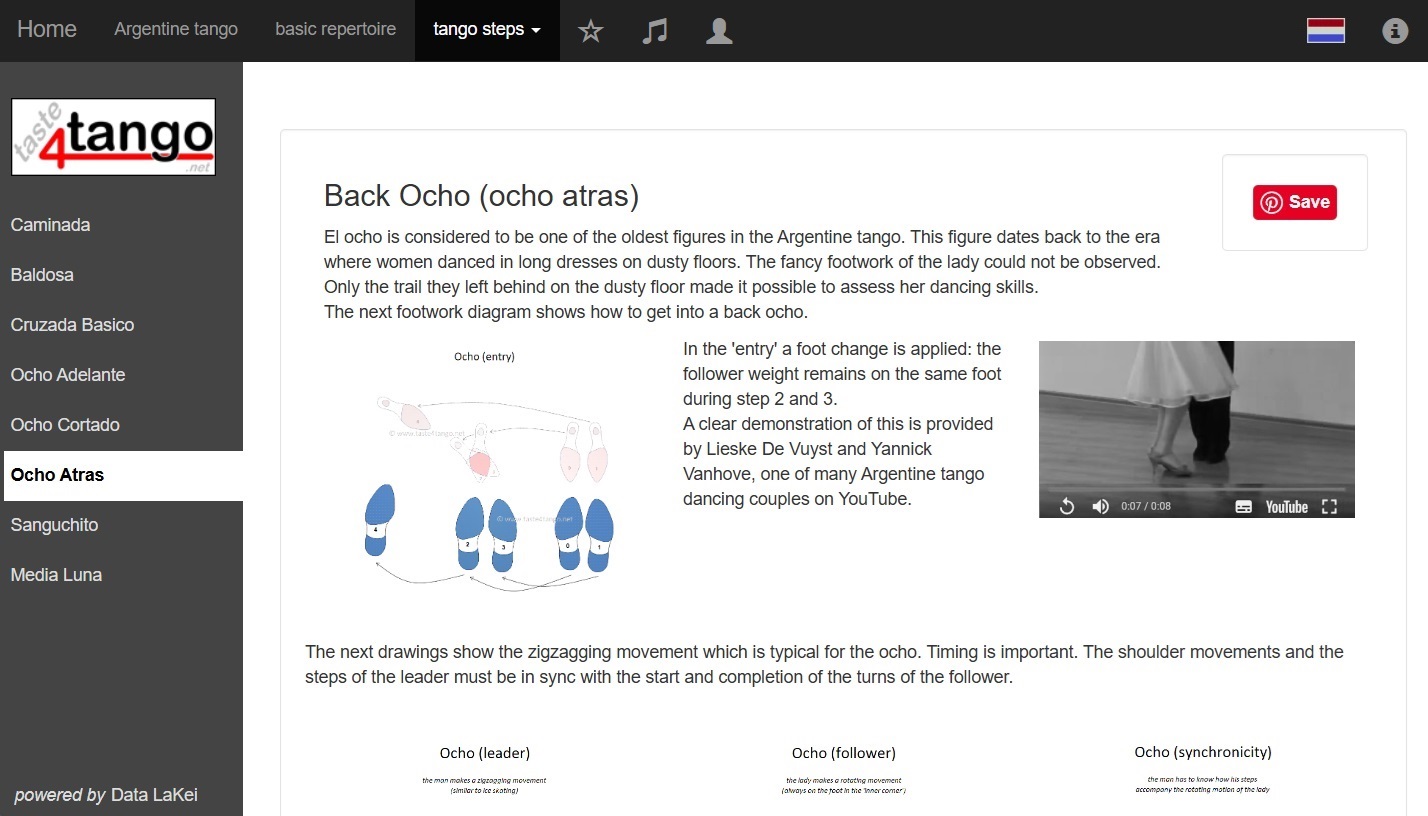Click the Ocho entry footwork diagram

pyautogui.click(x=485, y=470)
